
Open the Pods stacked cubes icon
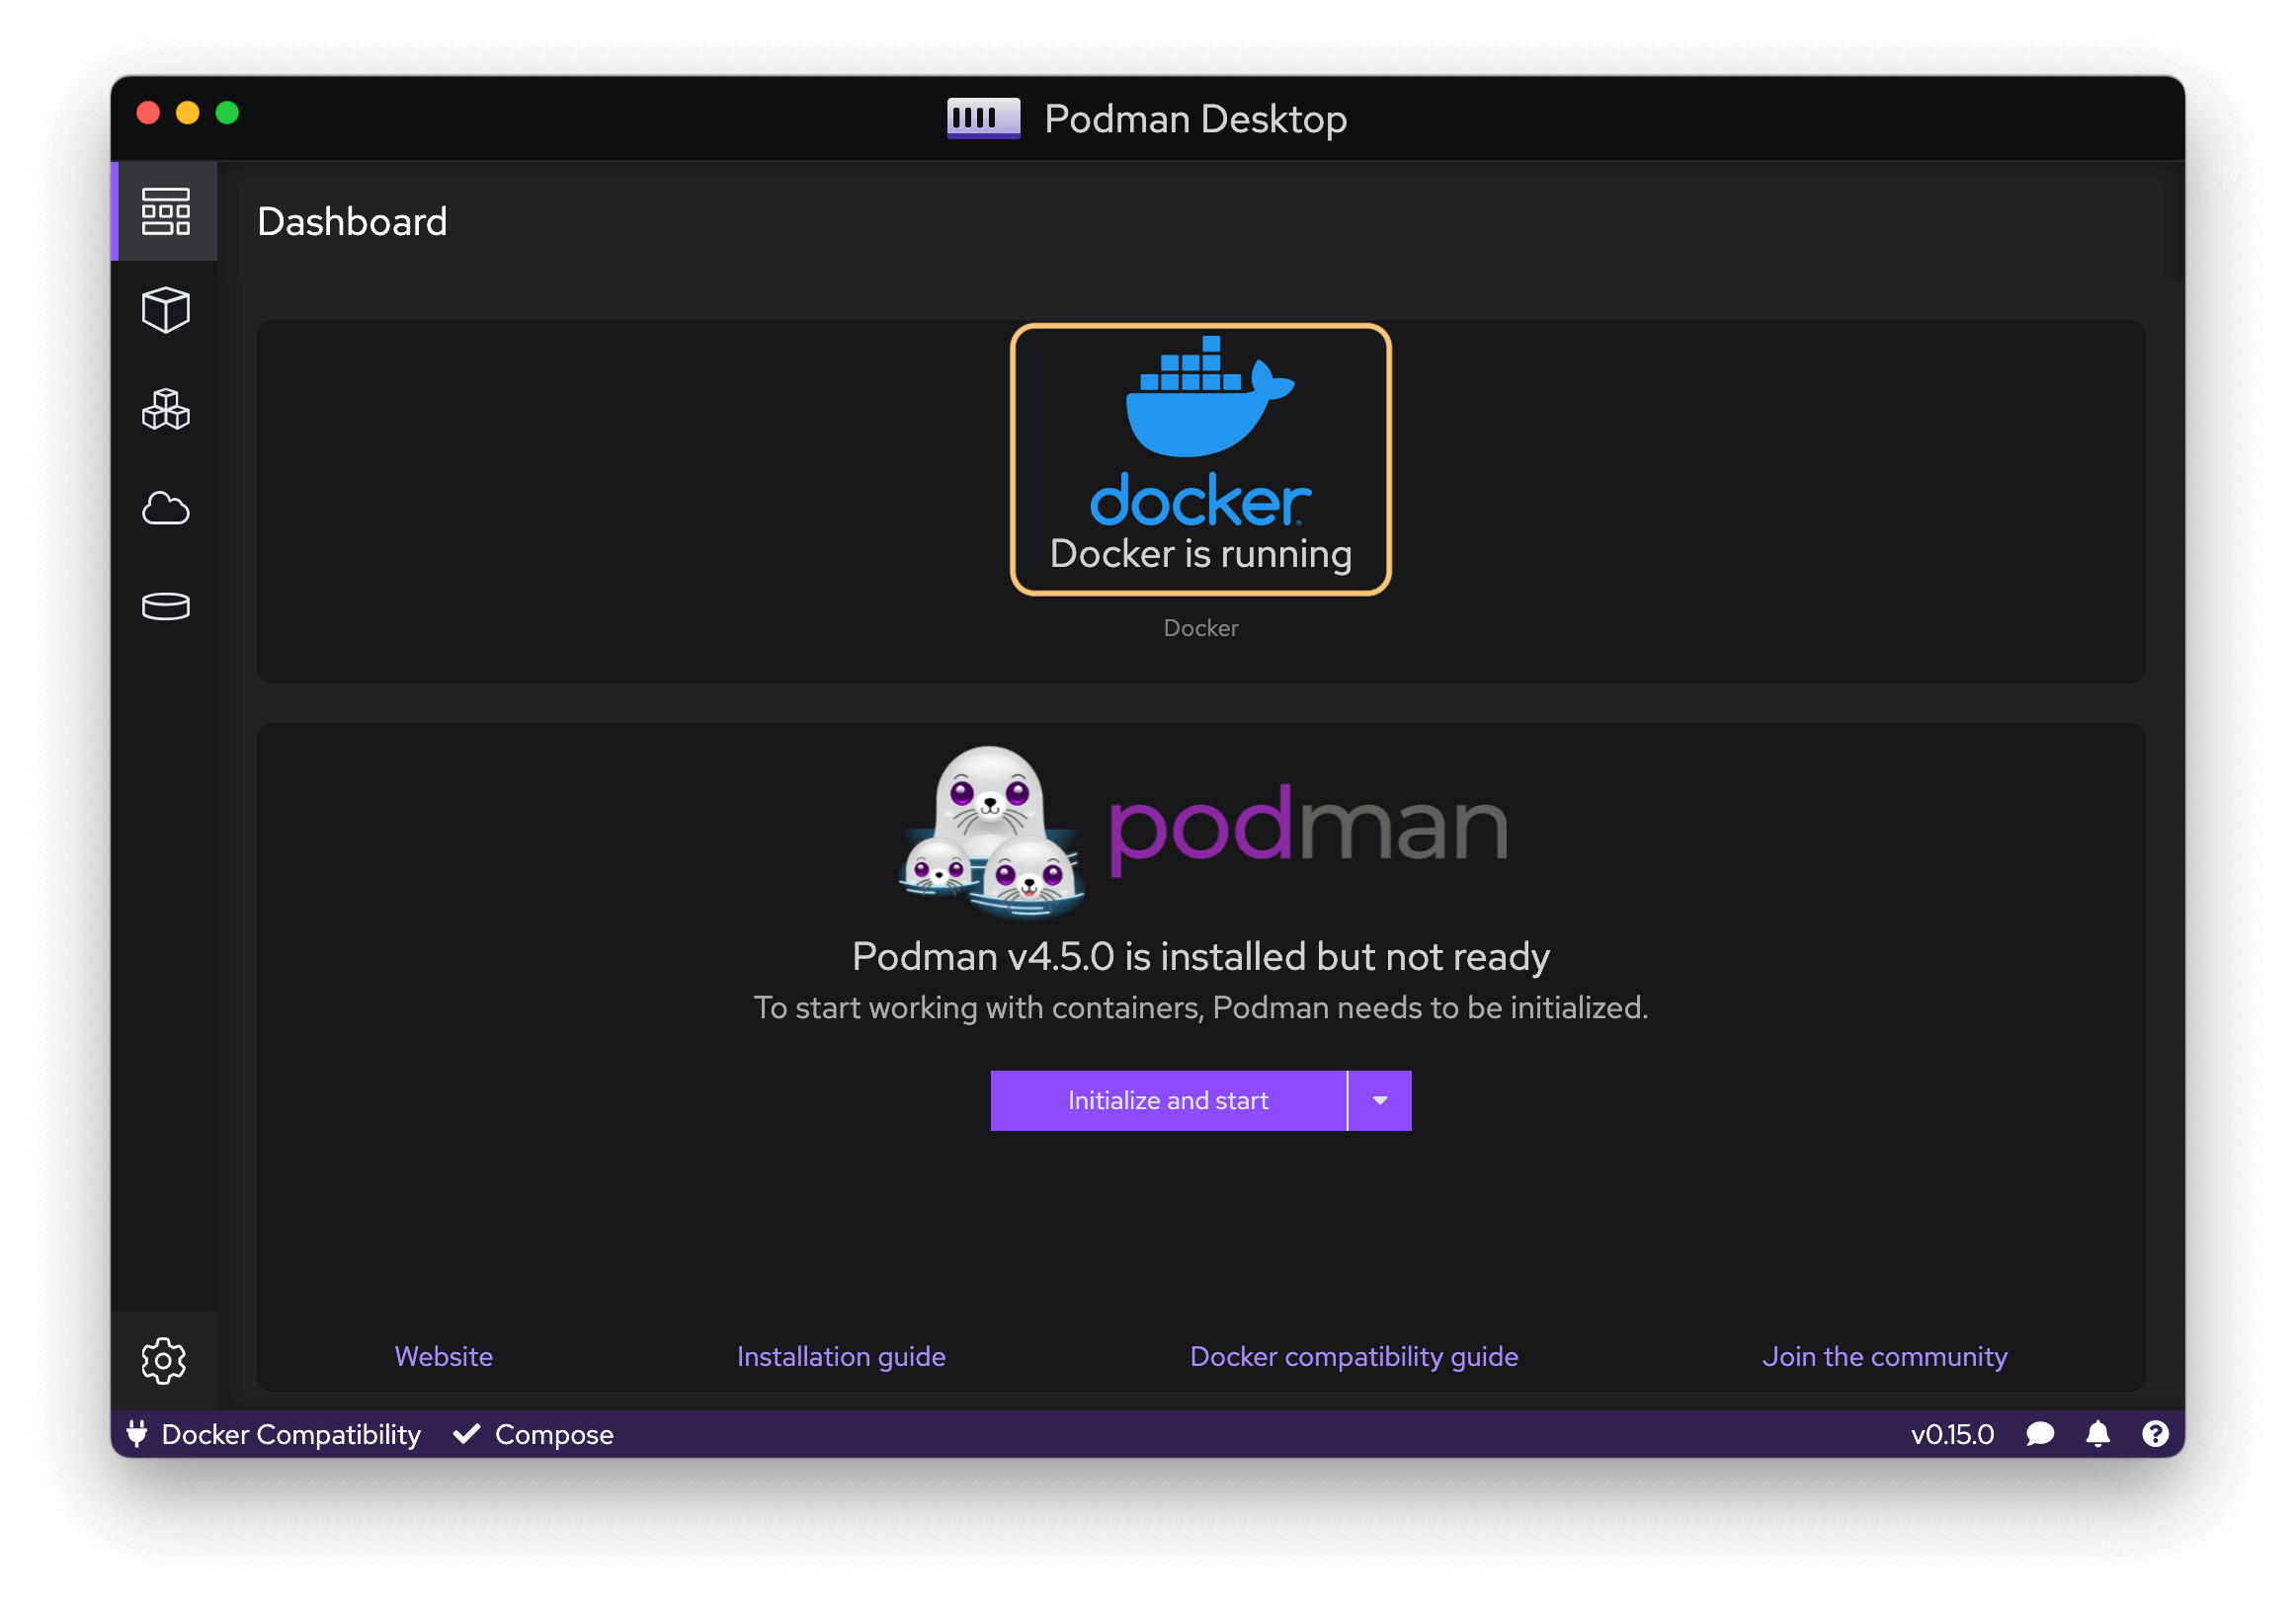coord(165,409)
